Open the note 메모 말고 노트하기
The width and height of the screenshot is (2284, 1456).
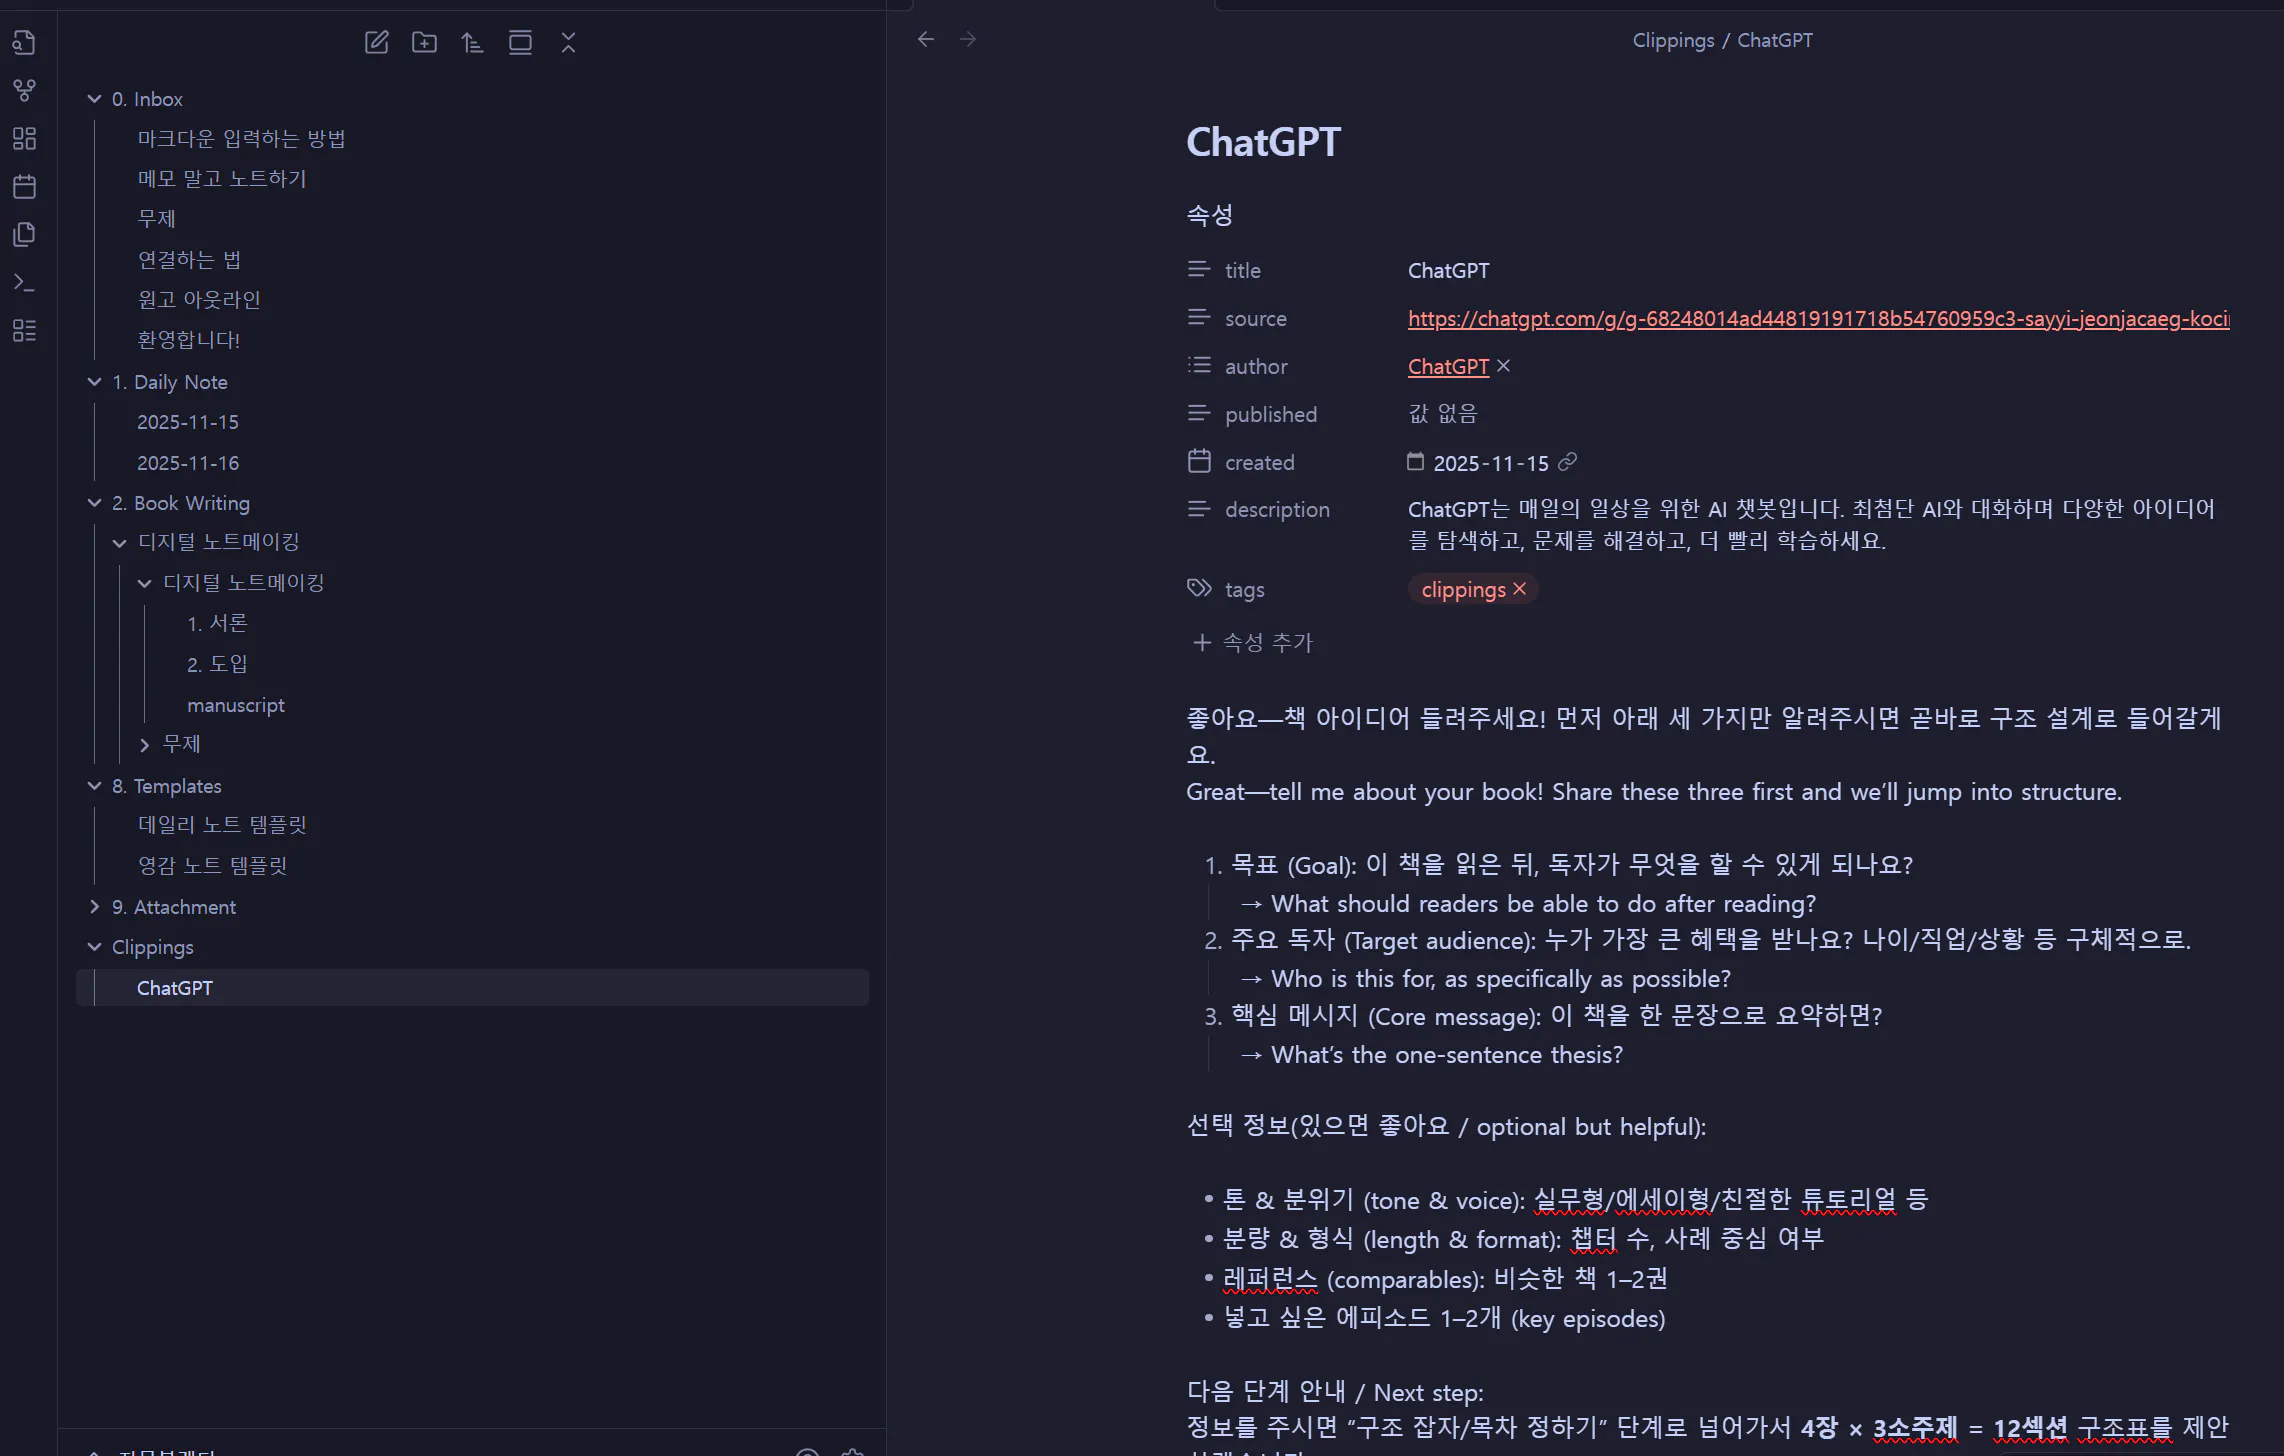click(221, 179)
